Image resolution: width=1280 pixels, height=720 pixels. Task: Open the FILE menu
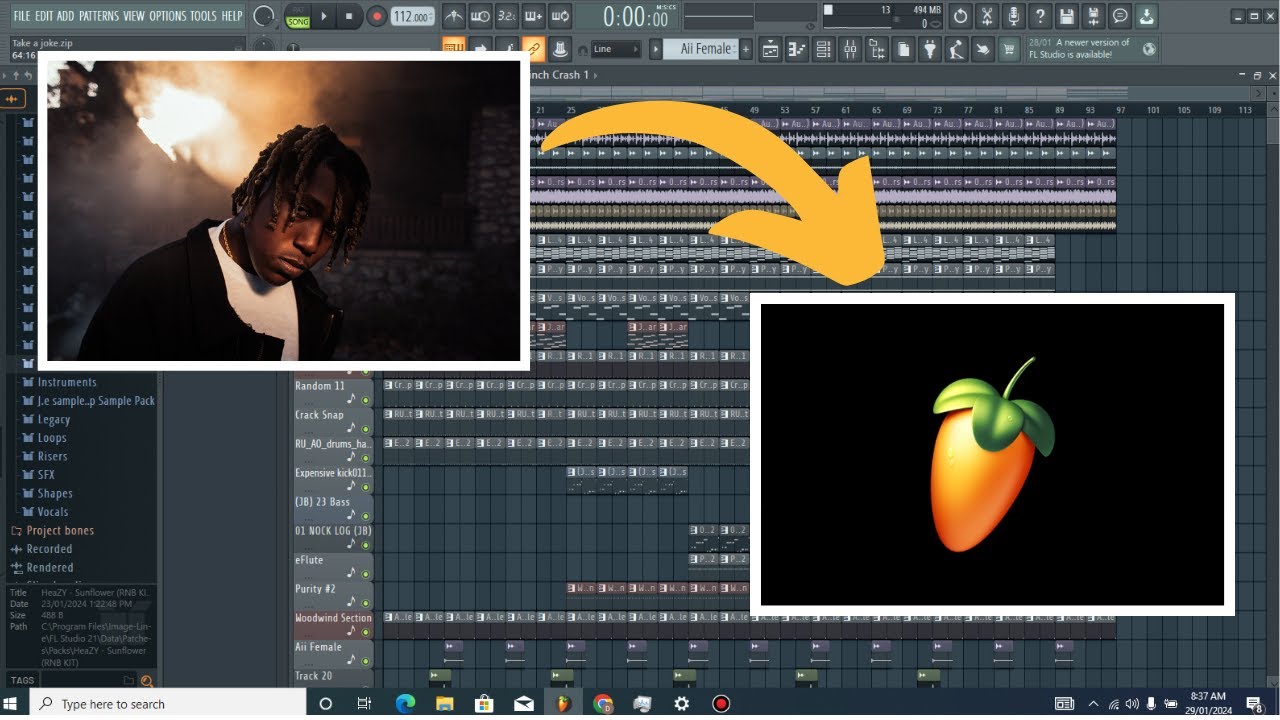coord(21,16)
